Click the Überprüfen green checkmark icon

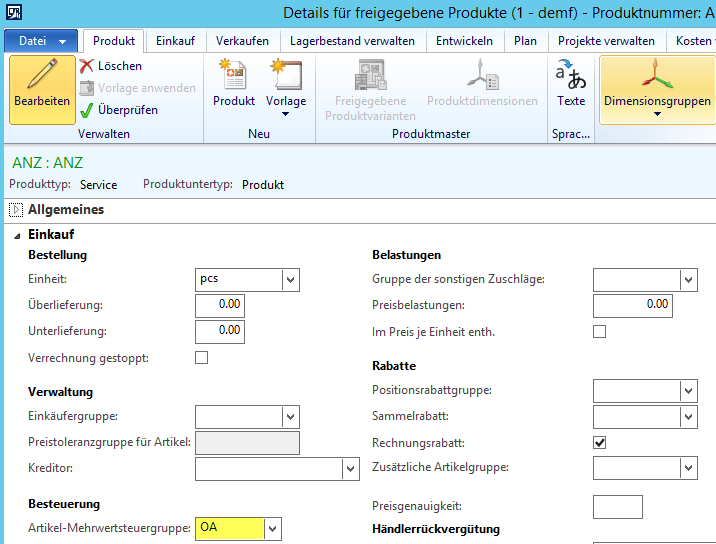pyautogui.click(x=87, y=110)
